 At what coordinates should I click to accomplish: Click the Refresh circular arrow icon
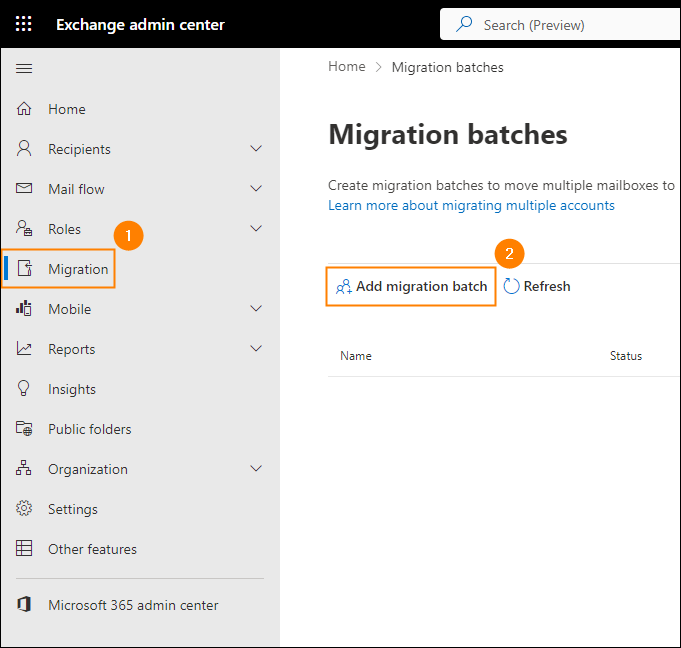(x=511, y=286)
